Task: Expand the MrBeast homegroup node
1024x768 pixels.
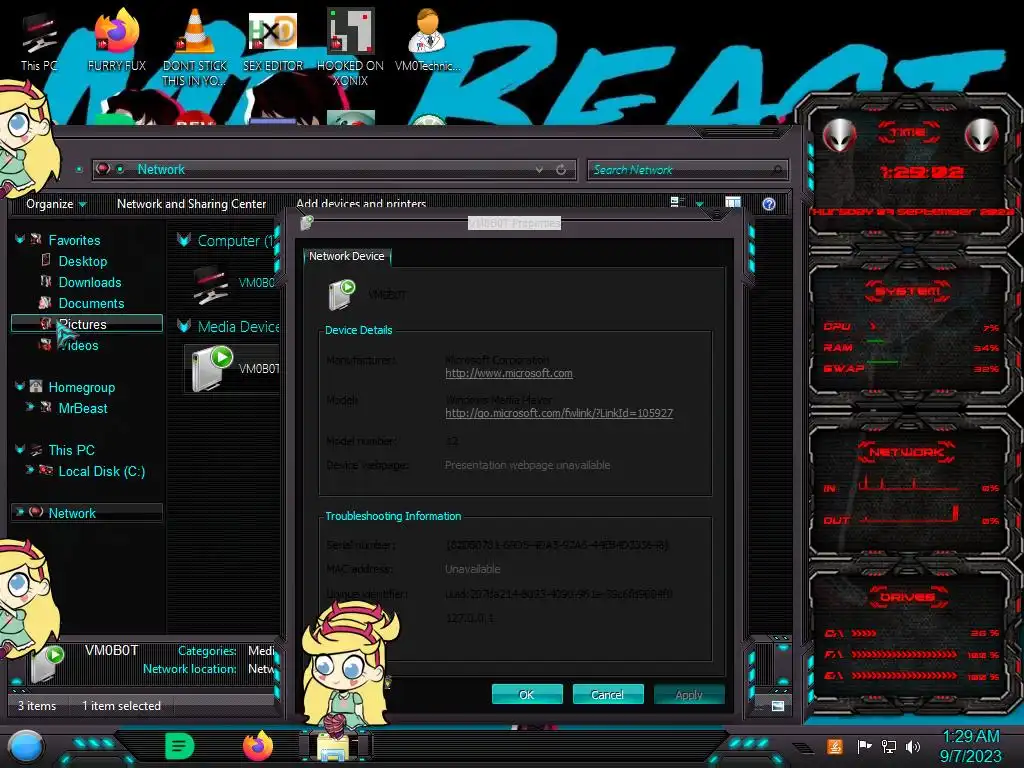Action: 29,408
